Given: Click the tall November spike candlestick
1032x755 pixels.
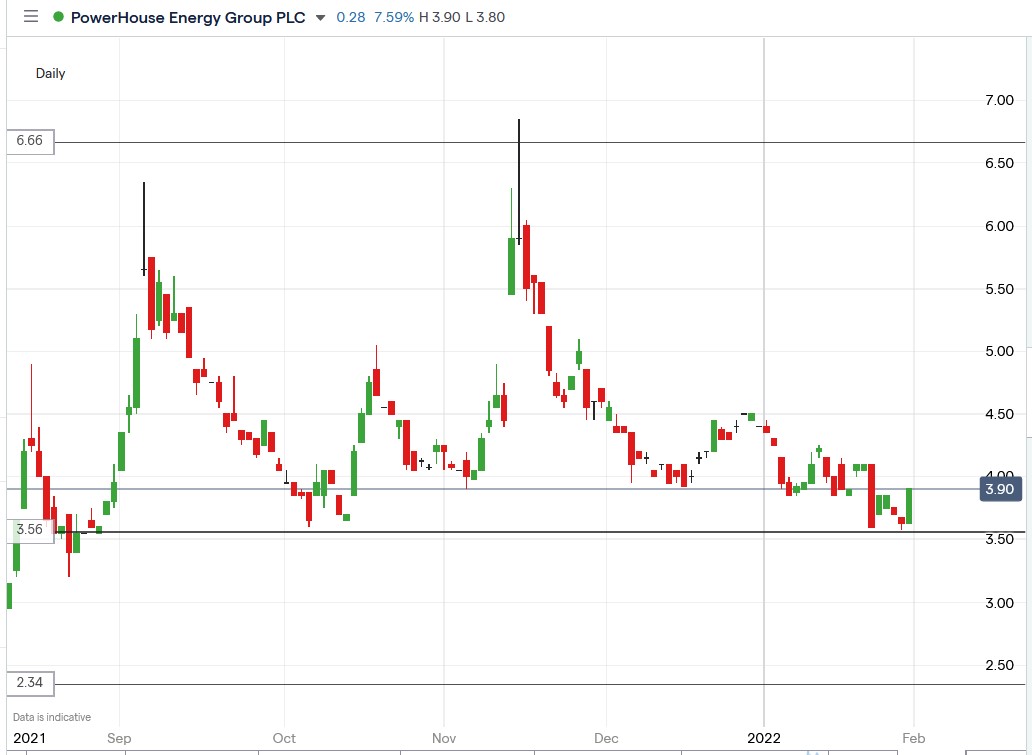Looking at the screenshot, I should pos(518,180).
